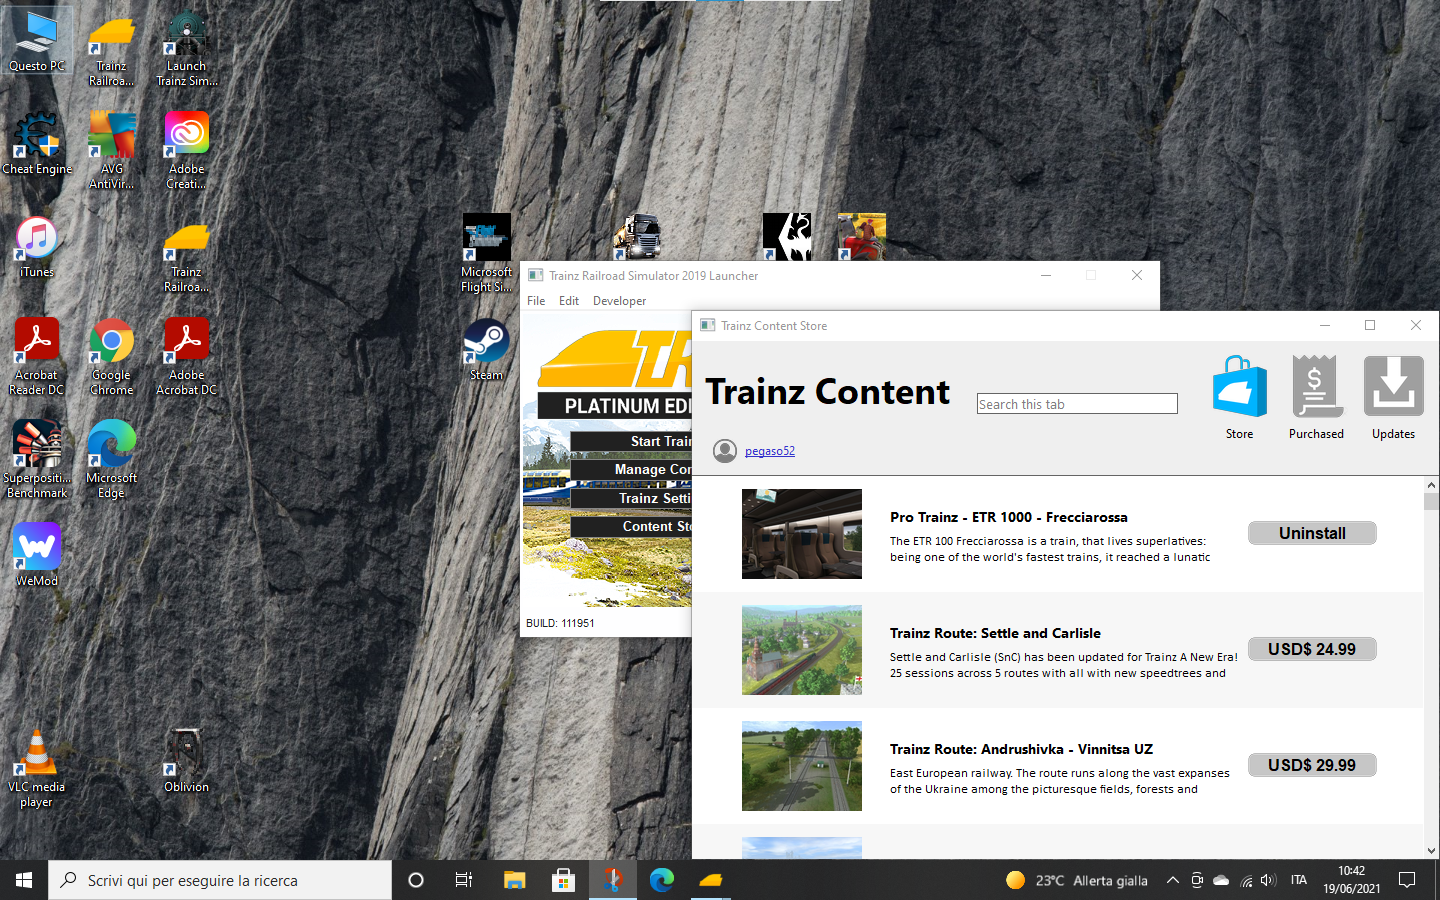Open the taskbar clock showing 10:42
The image size is (1440, 900).
(x=1351, y=880)
